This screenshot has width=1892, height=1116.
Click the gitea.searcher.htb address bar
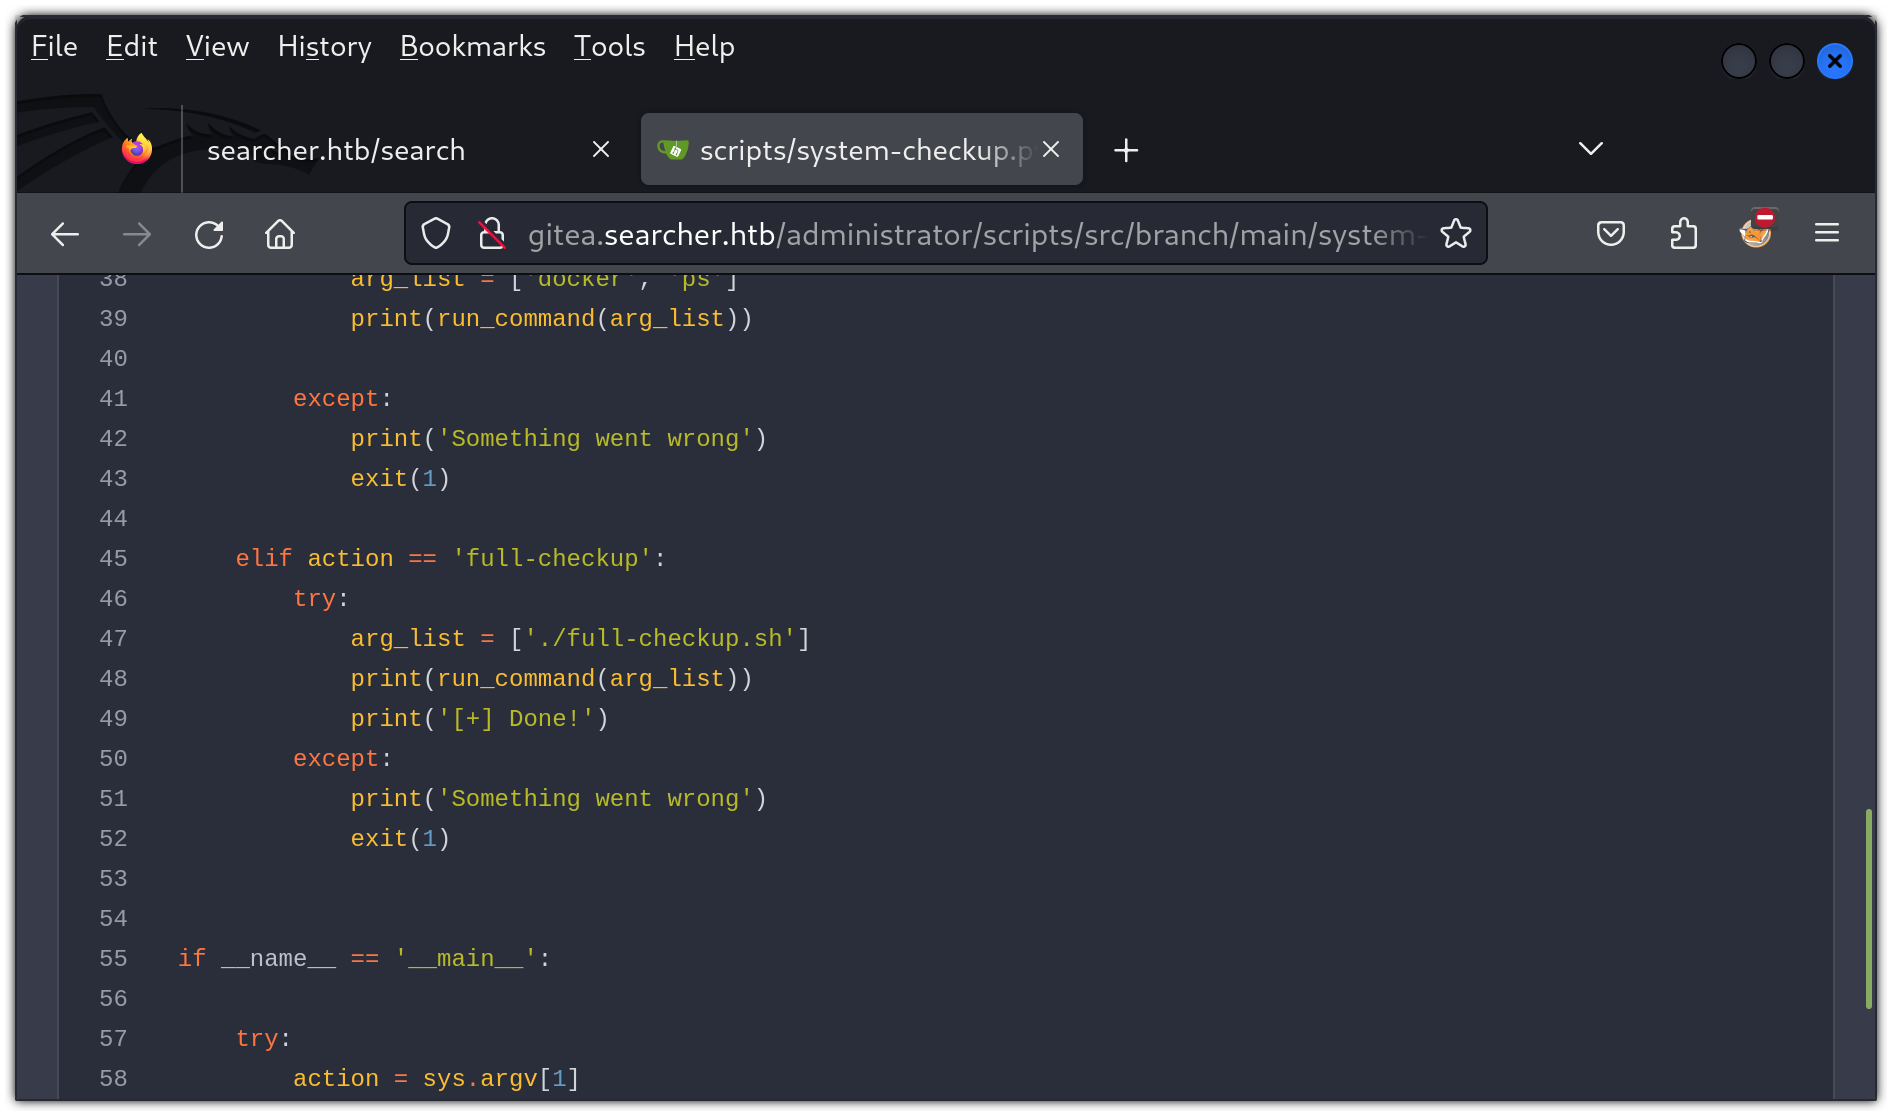970,234
